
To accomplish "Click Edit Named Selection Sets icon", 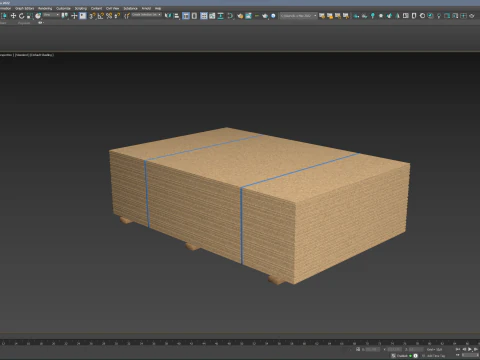I will (127, 16).
